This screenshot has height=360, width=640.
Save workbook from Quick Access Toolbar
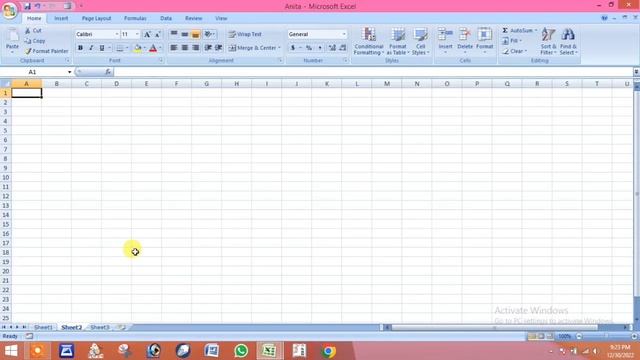coord(27,6)
